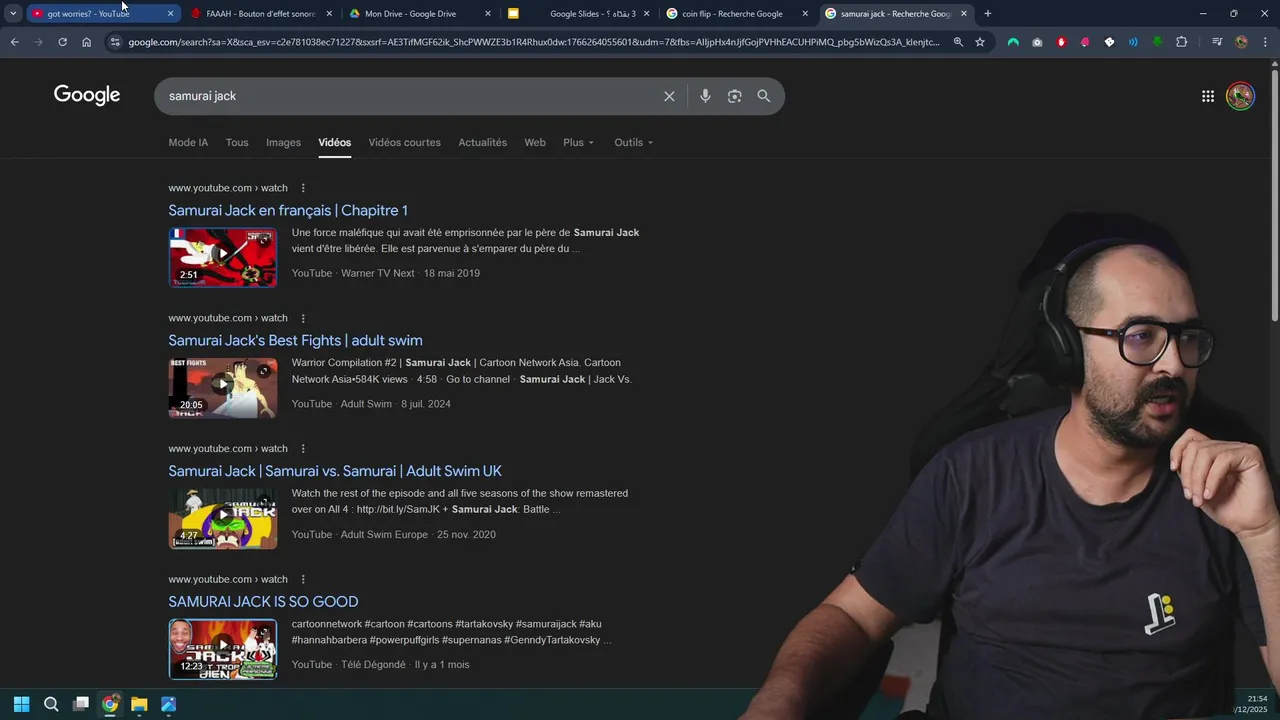Focus the samurai jack search field

point(410,96)
